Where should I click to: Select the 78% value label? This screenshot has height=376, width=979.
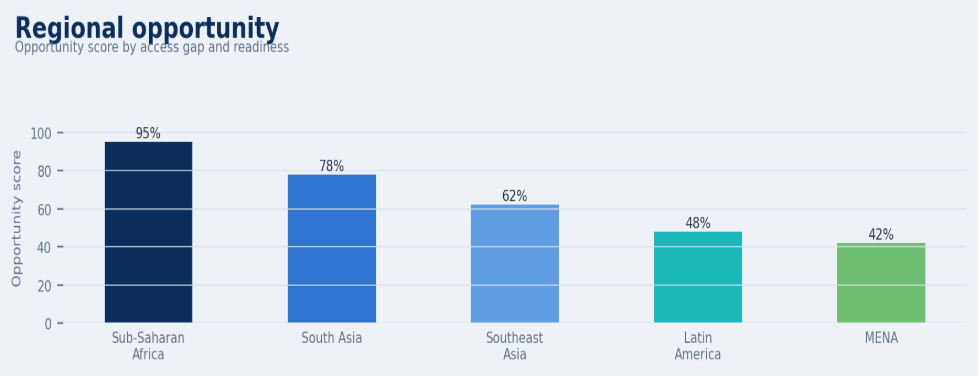[x=332, y=166]
